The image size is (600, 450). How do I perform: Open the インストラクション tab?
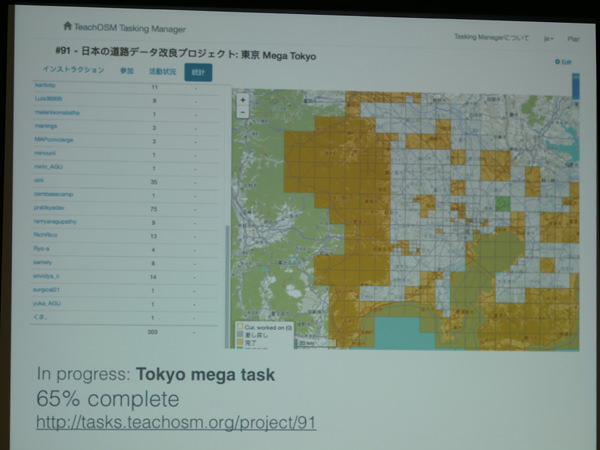click(73, 71)
